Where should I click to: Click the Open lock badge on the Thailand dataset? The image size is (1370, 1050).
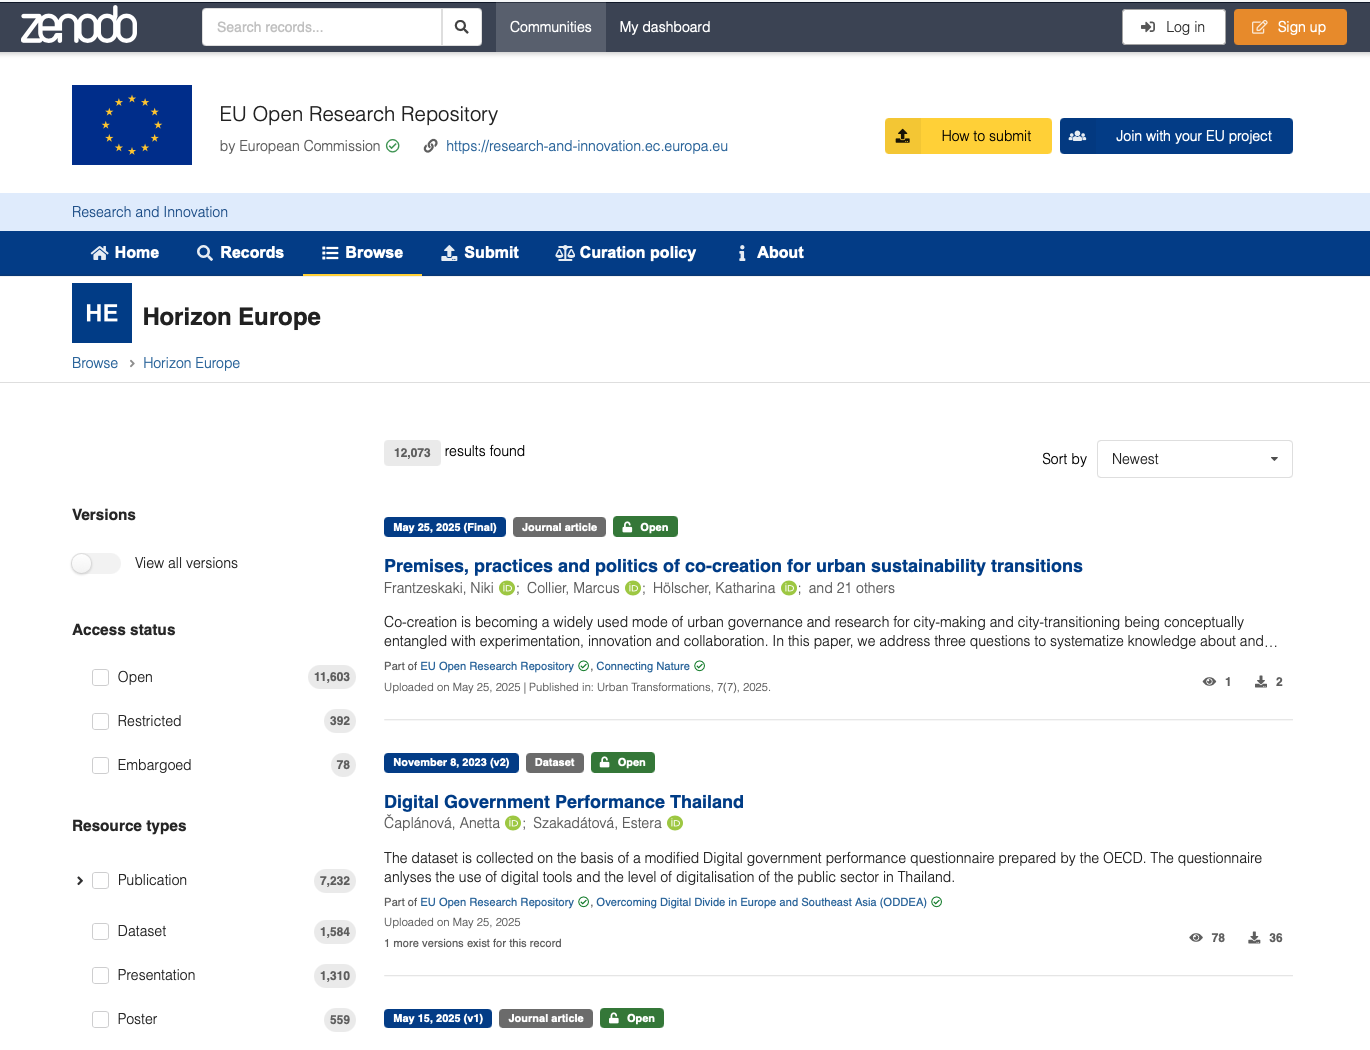(x=623, y=762)
